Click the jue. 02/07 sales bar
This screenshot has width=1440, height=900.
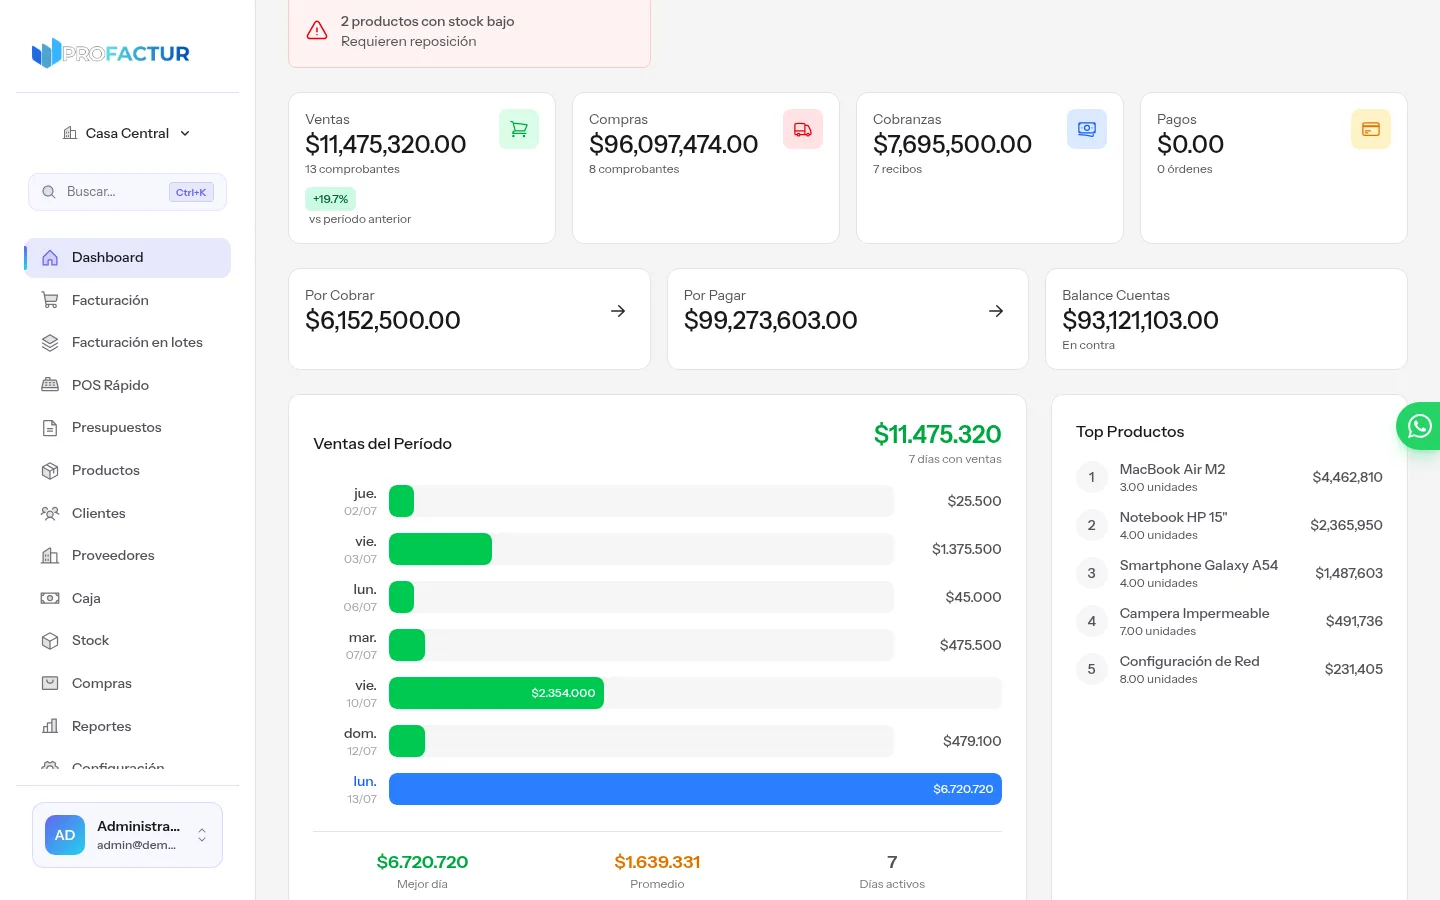click(x=401, y=501)
